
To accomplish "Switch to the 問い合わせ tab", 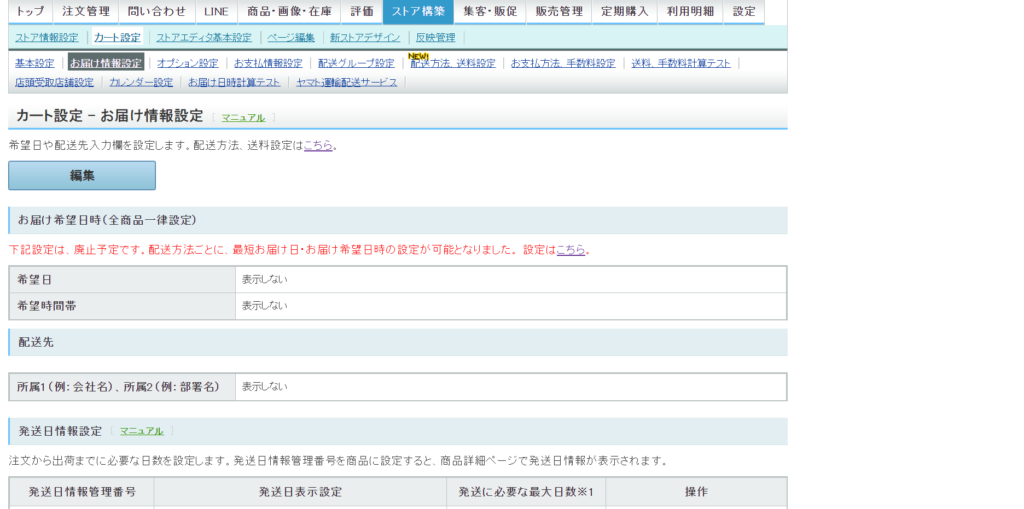I will [156, 12].
